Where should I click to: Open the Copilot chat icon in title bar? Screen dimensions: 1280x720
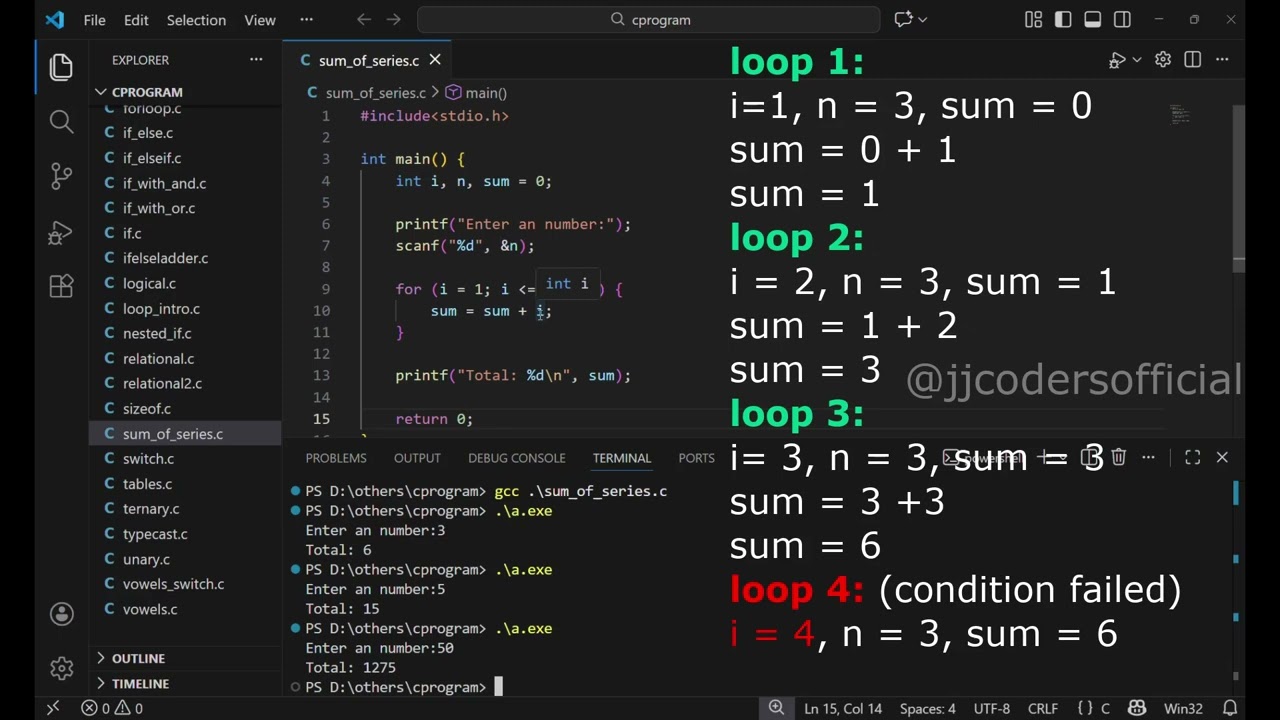(x=904, y=20)
